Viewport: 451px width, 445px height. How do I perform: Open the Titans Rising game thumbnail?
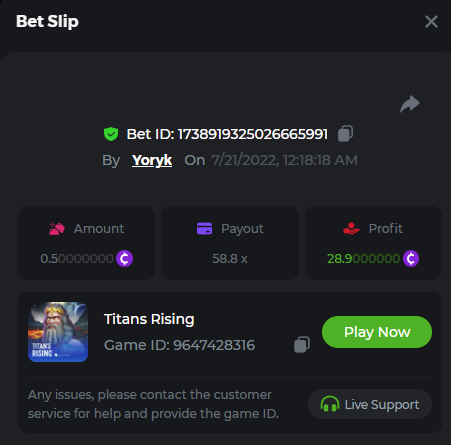click(58, 332)
